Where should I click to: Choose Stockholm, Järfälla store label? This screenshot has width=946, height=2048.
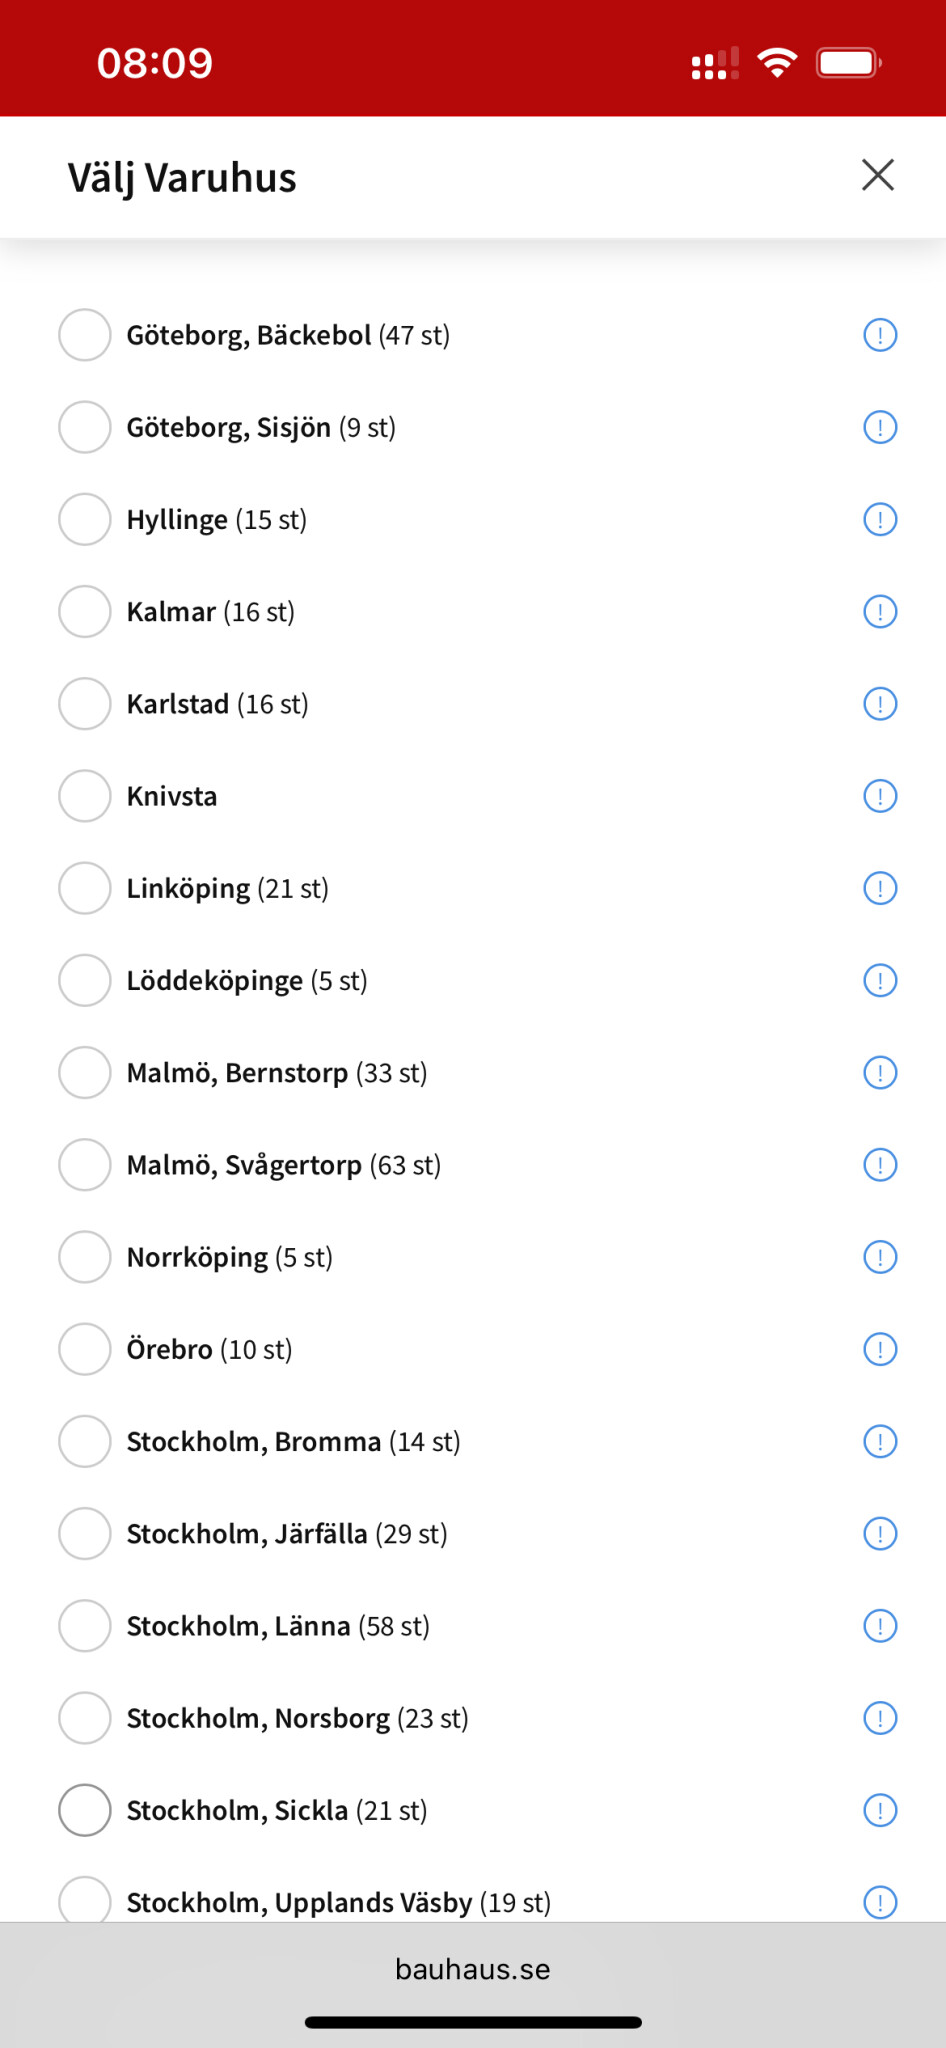(x=247, y=1534)
